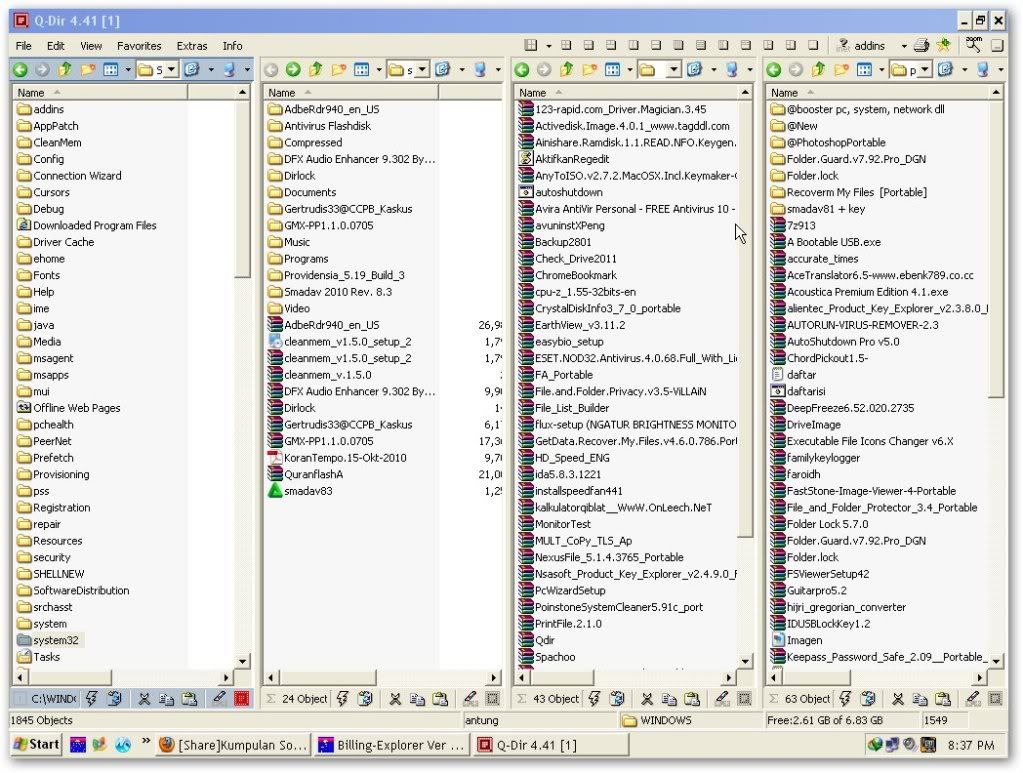The height and width of the screenshot is (773, 1023).
Task: Go up one folder in second pane
Action: (x=316, y=69)
